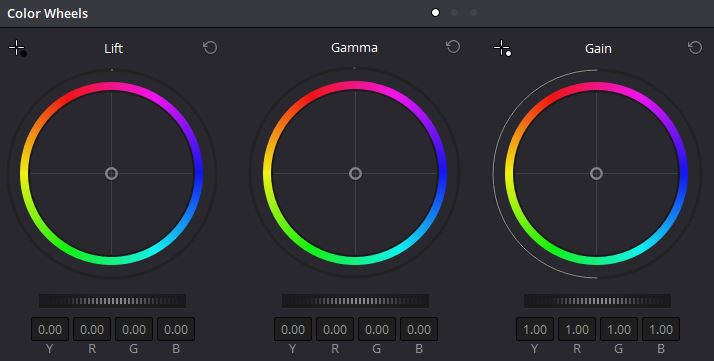Select the Gain R value field
Image resolution: width=714 pixels, height=361 pixels.
[x=577, y=329]
